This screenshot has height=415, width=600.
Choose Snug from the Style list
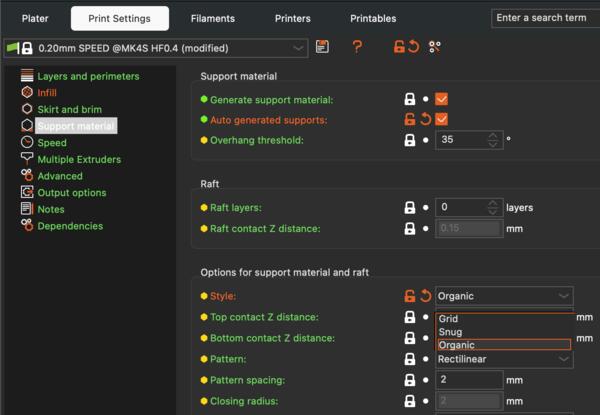(504, 332)
